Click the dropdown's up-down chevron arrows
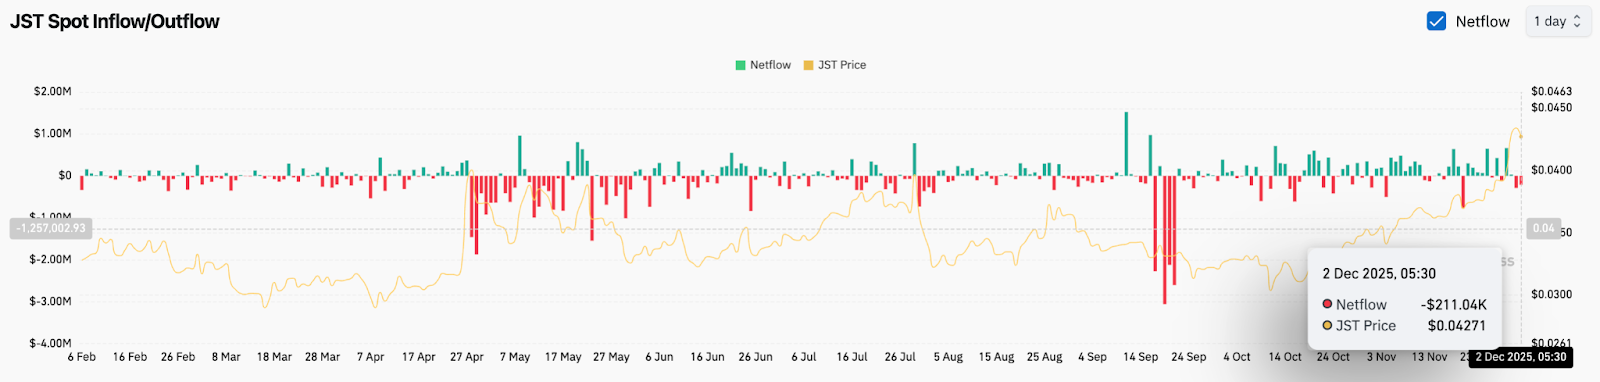Screen dimensions: 1600x382 point(1577,21)
